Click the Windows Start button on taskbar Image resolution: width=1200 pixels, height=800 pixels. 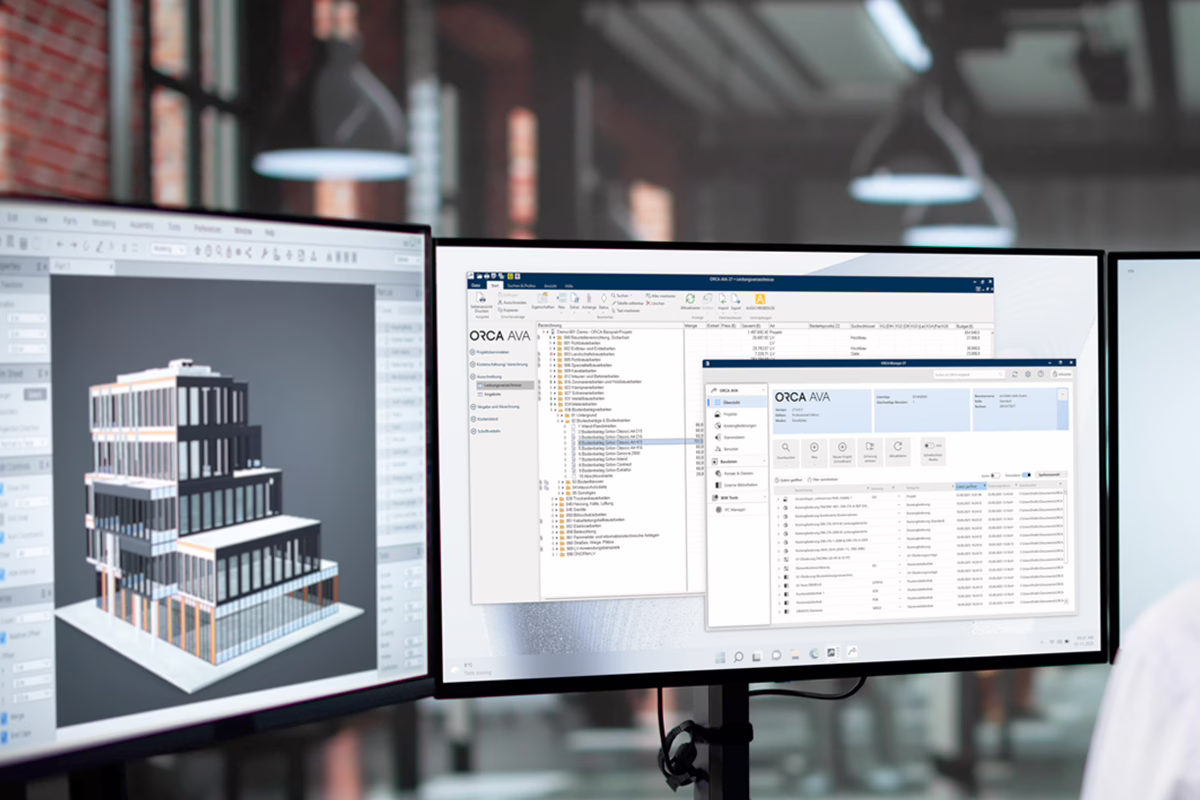click(x=718, y=656)
